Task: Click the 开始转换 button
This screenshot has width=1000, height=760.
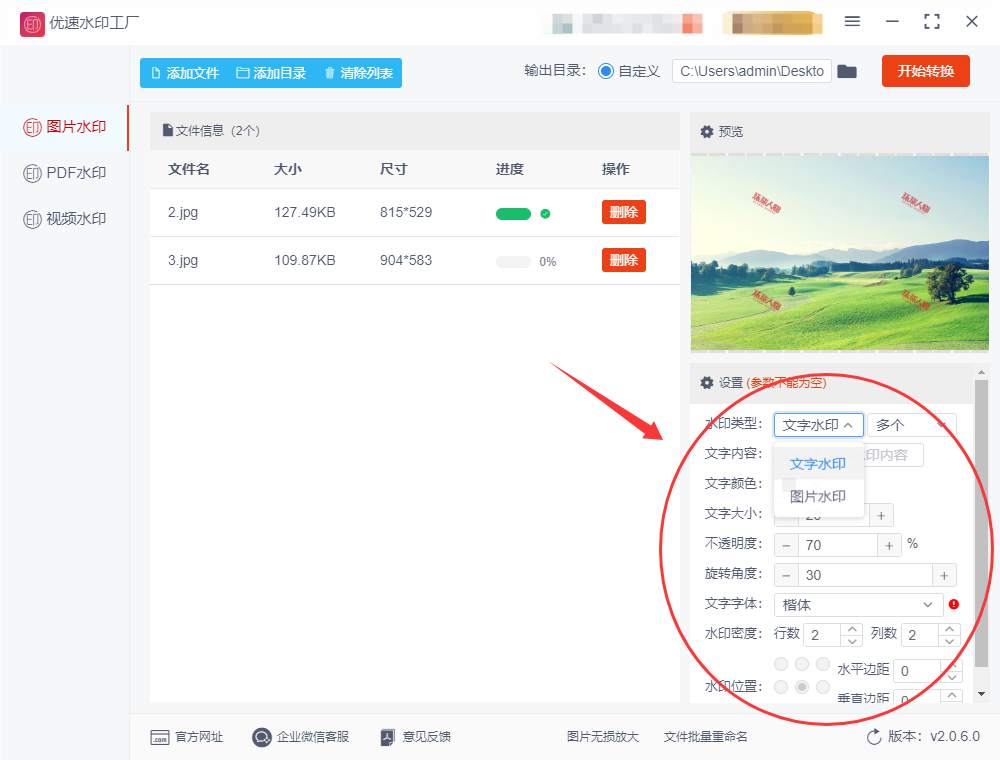Action: [x=925, y=71]
